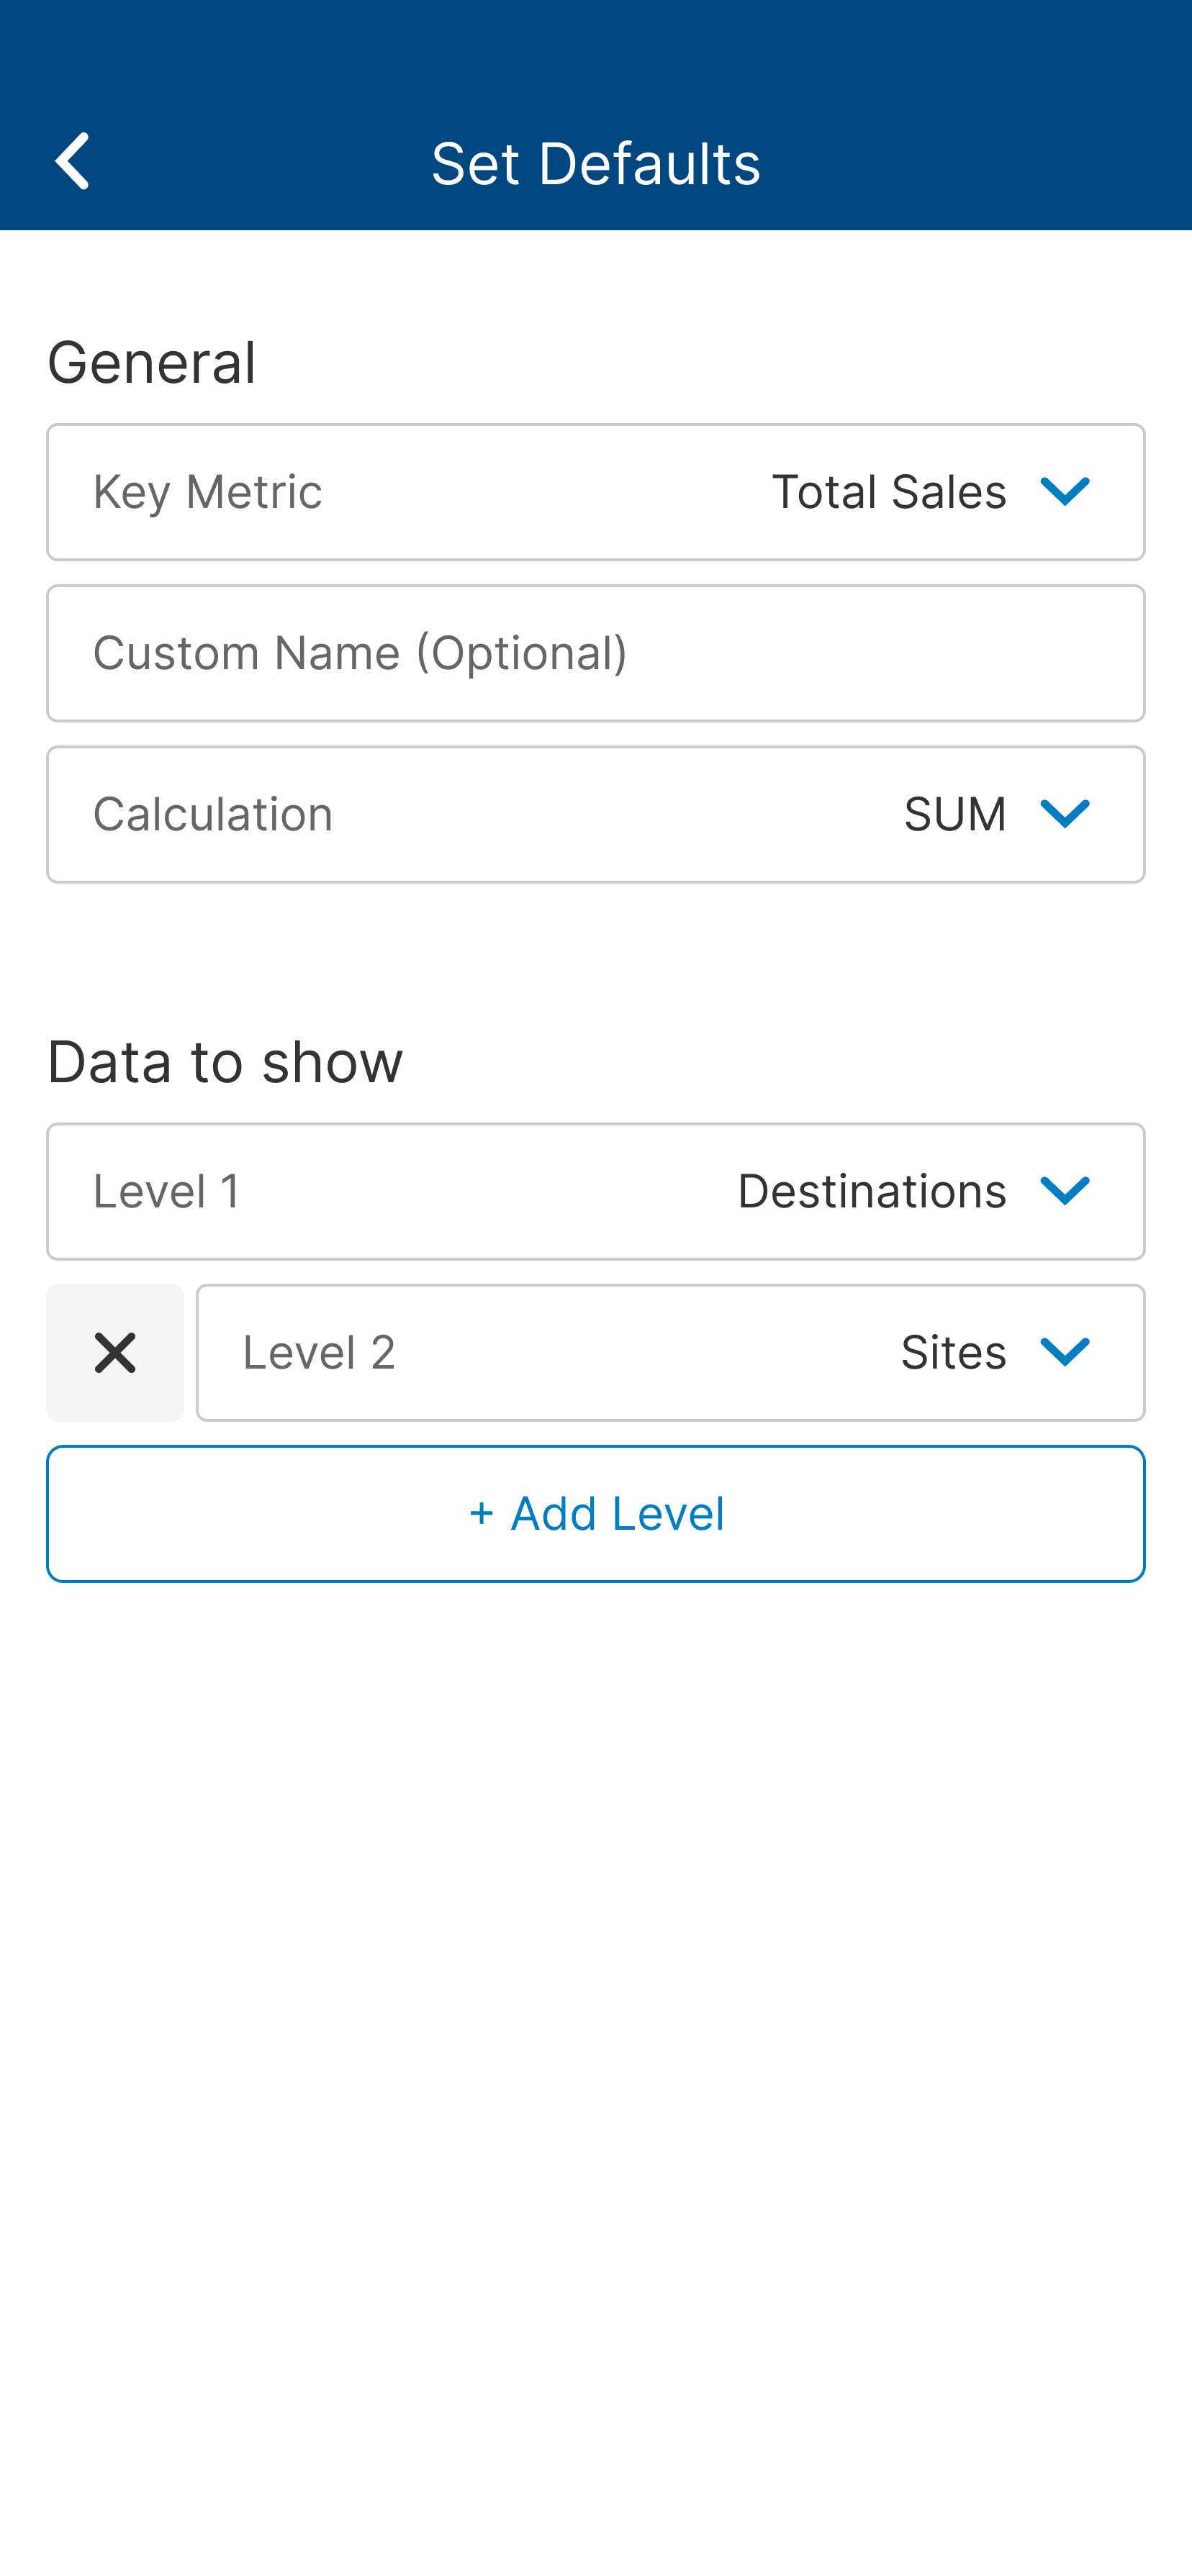Remove Level 2 using the X icon
Viewport: 1192px width, 2576px height.
pyautogui.click(x=114, y=1353)
